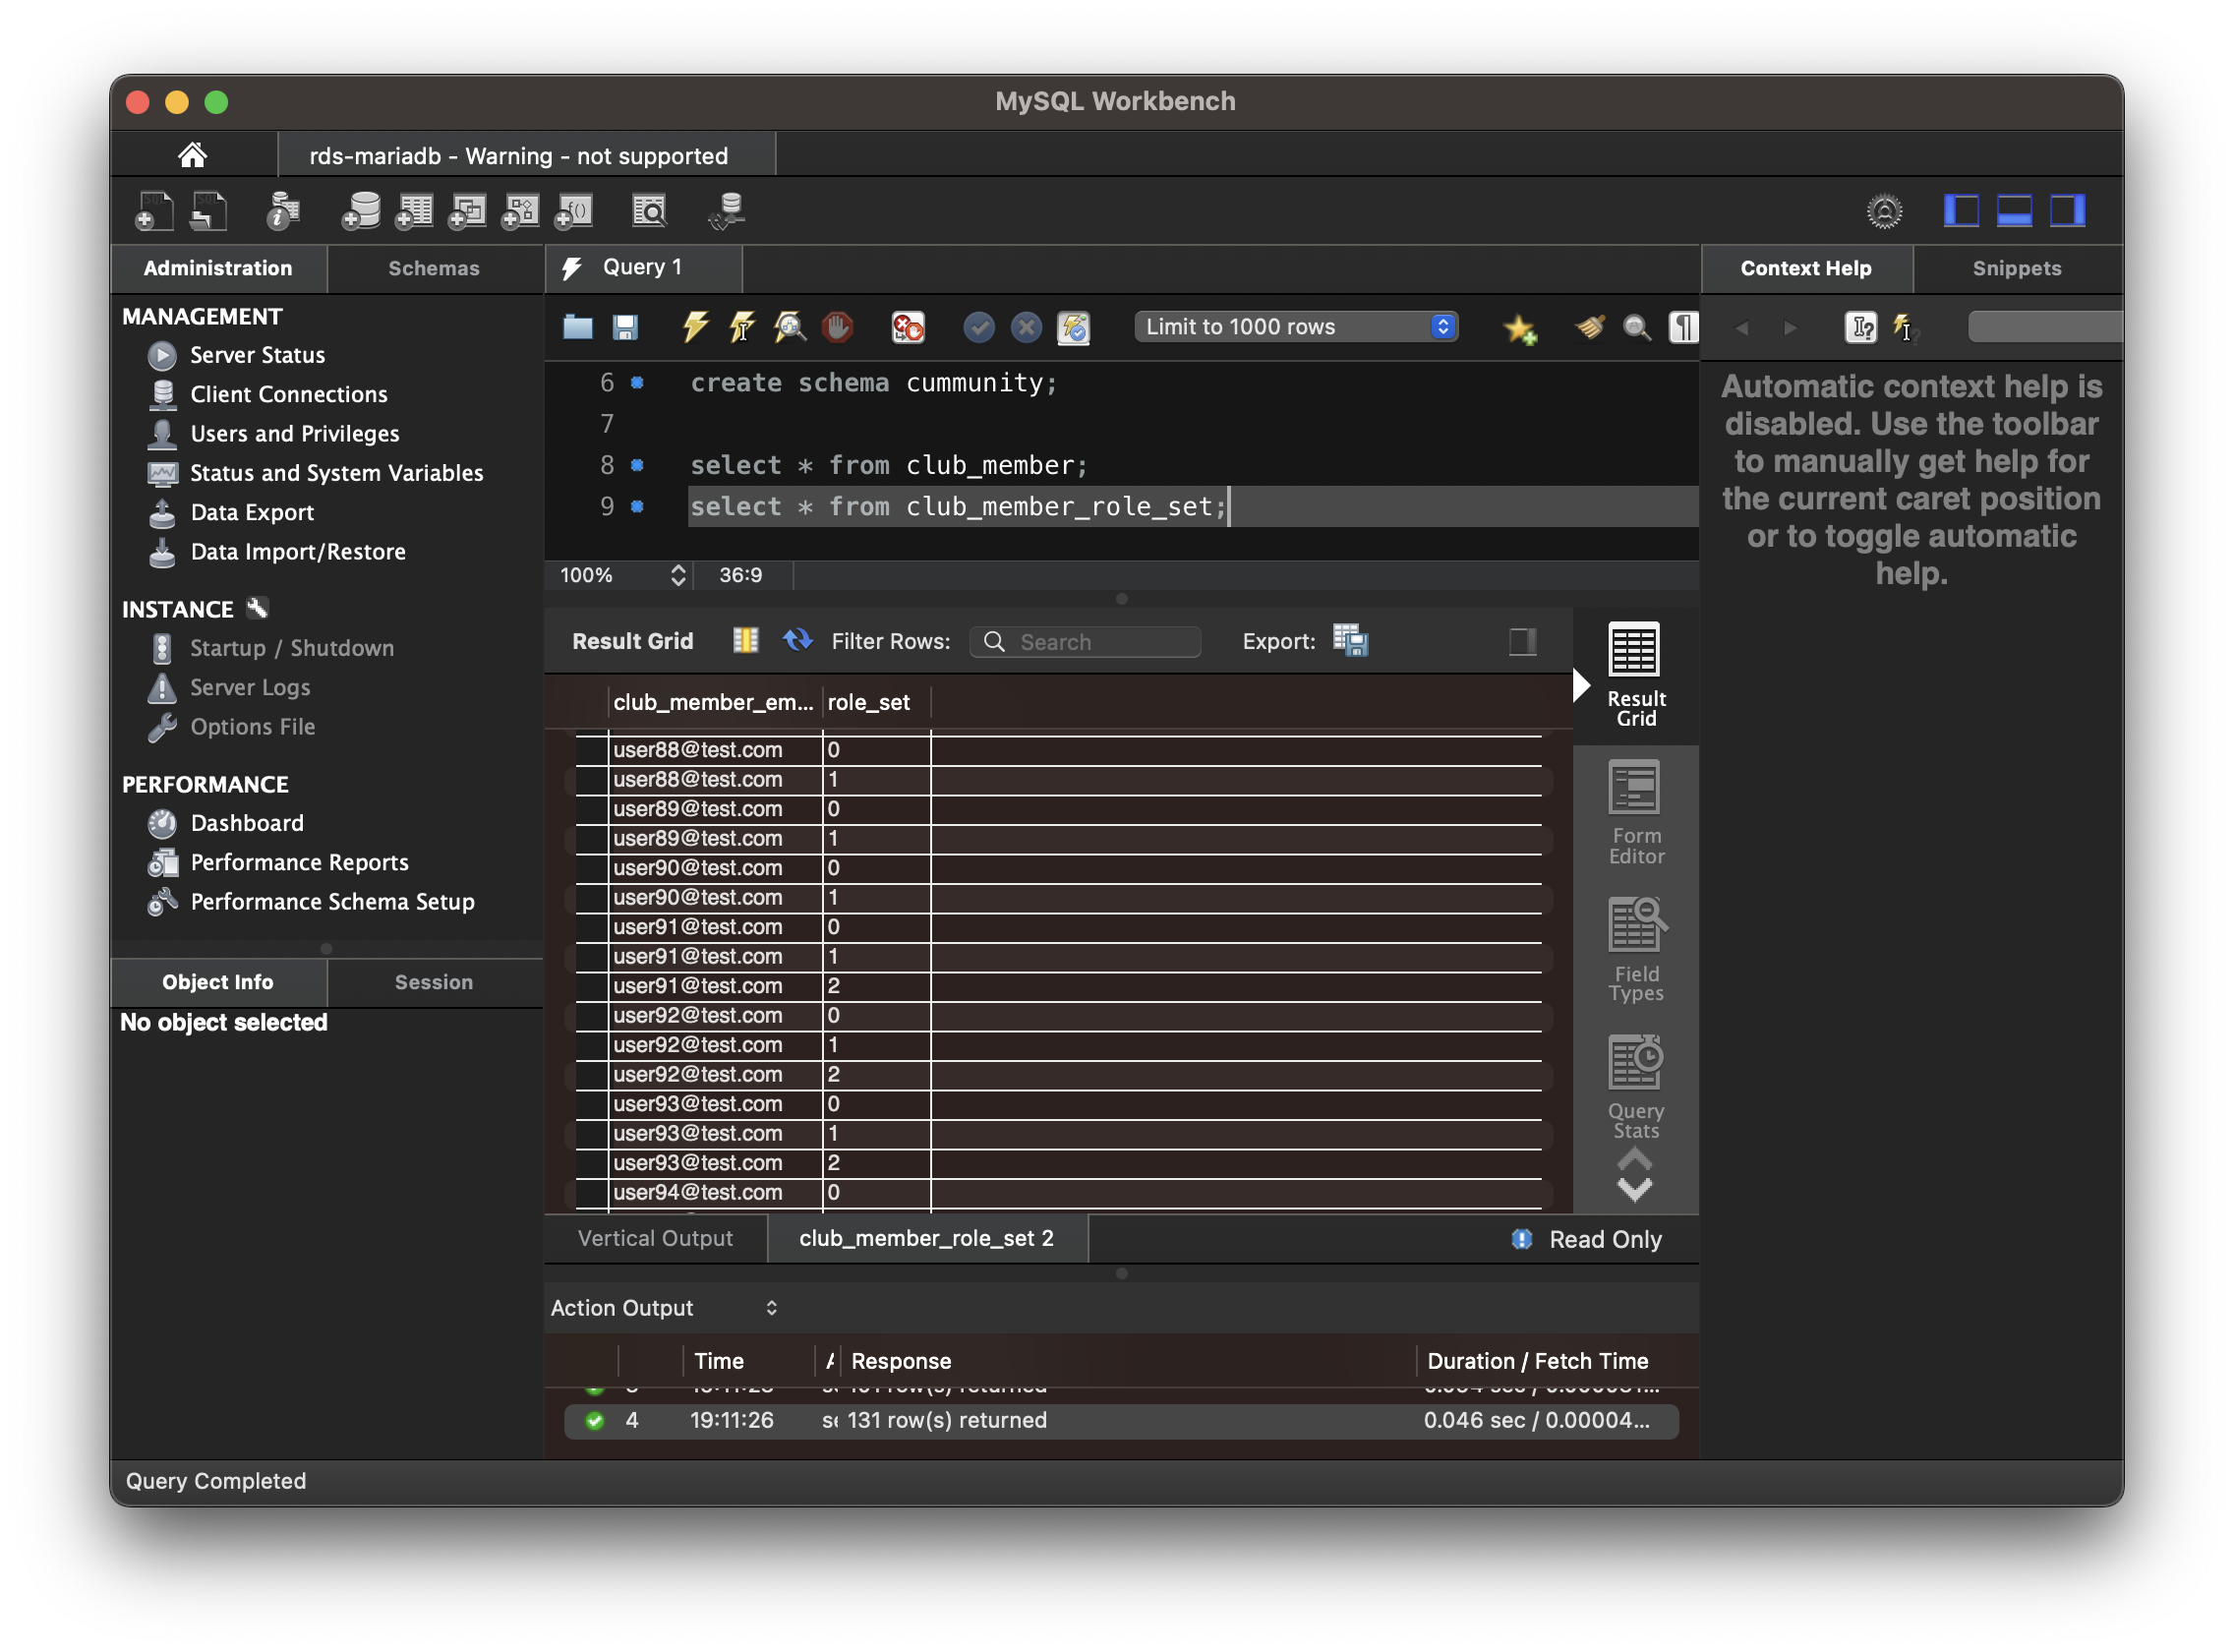Create new view toolbar icon

tap(467, 211)
